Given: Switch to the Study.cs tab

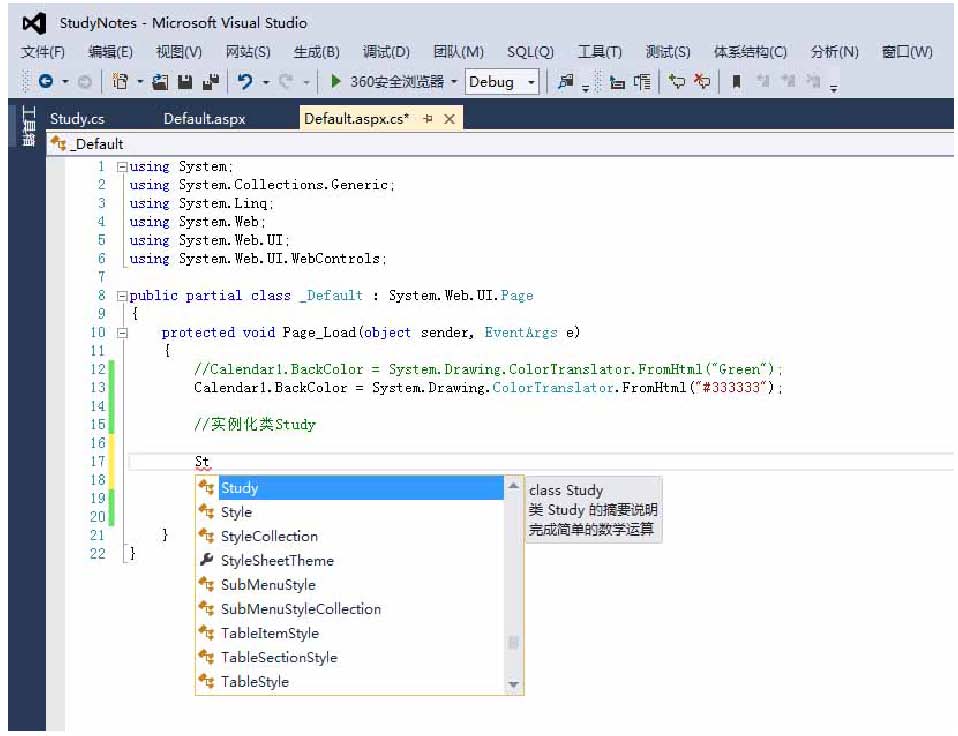Looking at the screenshot, I should click(x=77, y=118).
